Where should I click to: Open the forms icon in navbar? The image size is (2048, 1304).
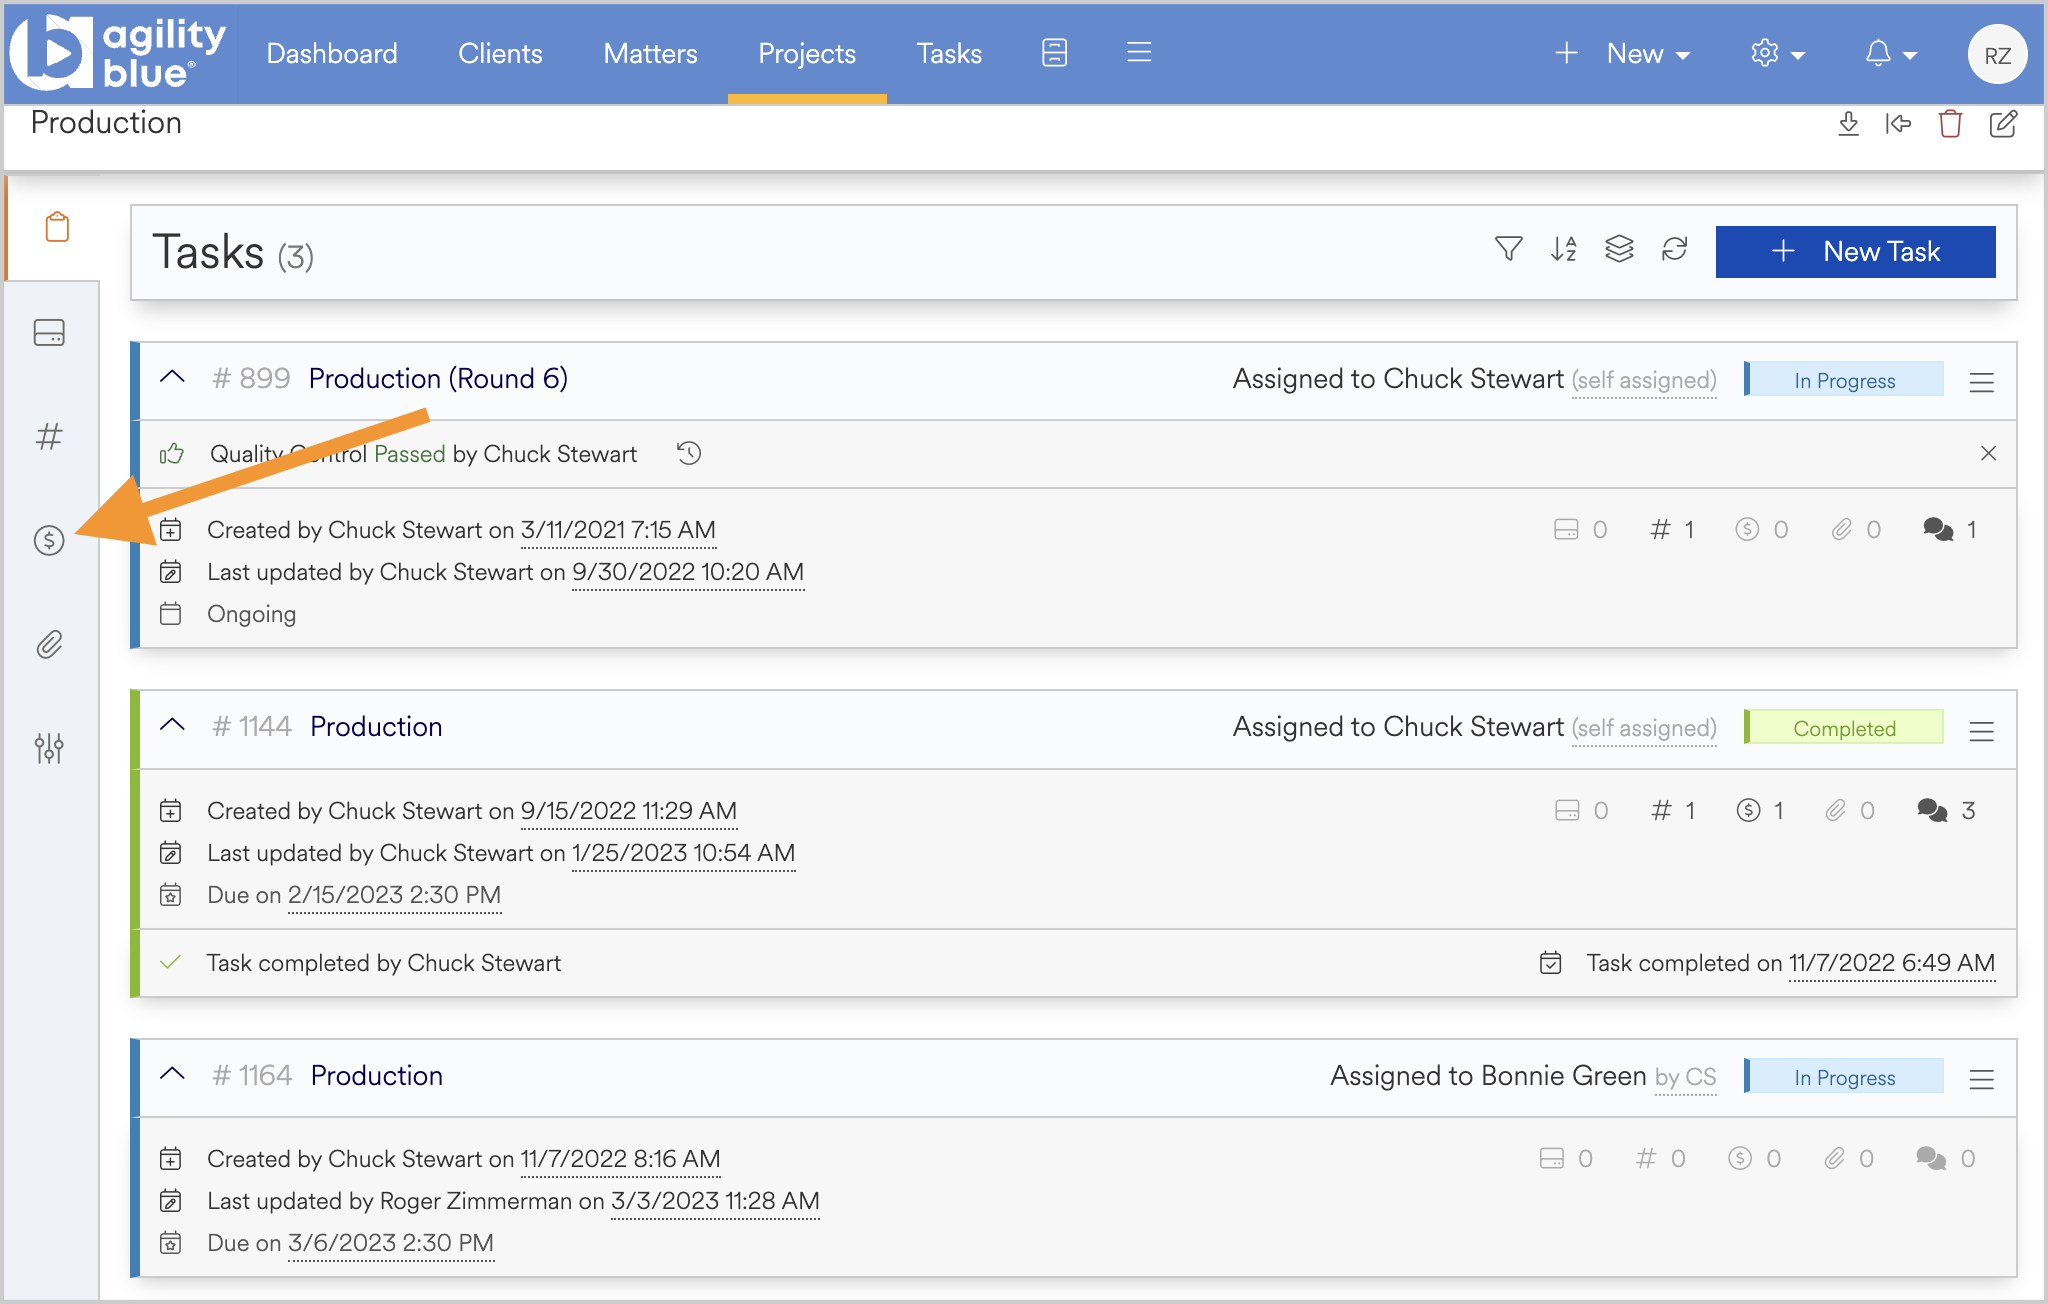pos(1054,53)
